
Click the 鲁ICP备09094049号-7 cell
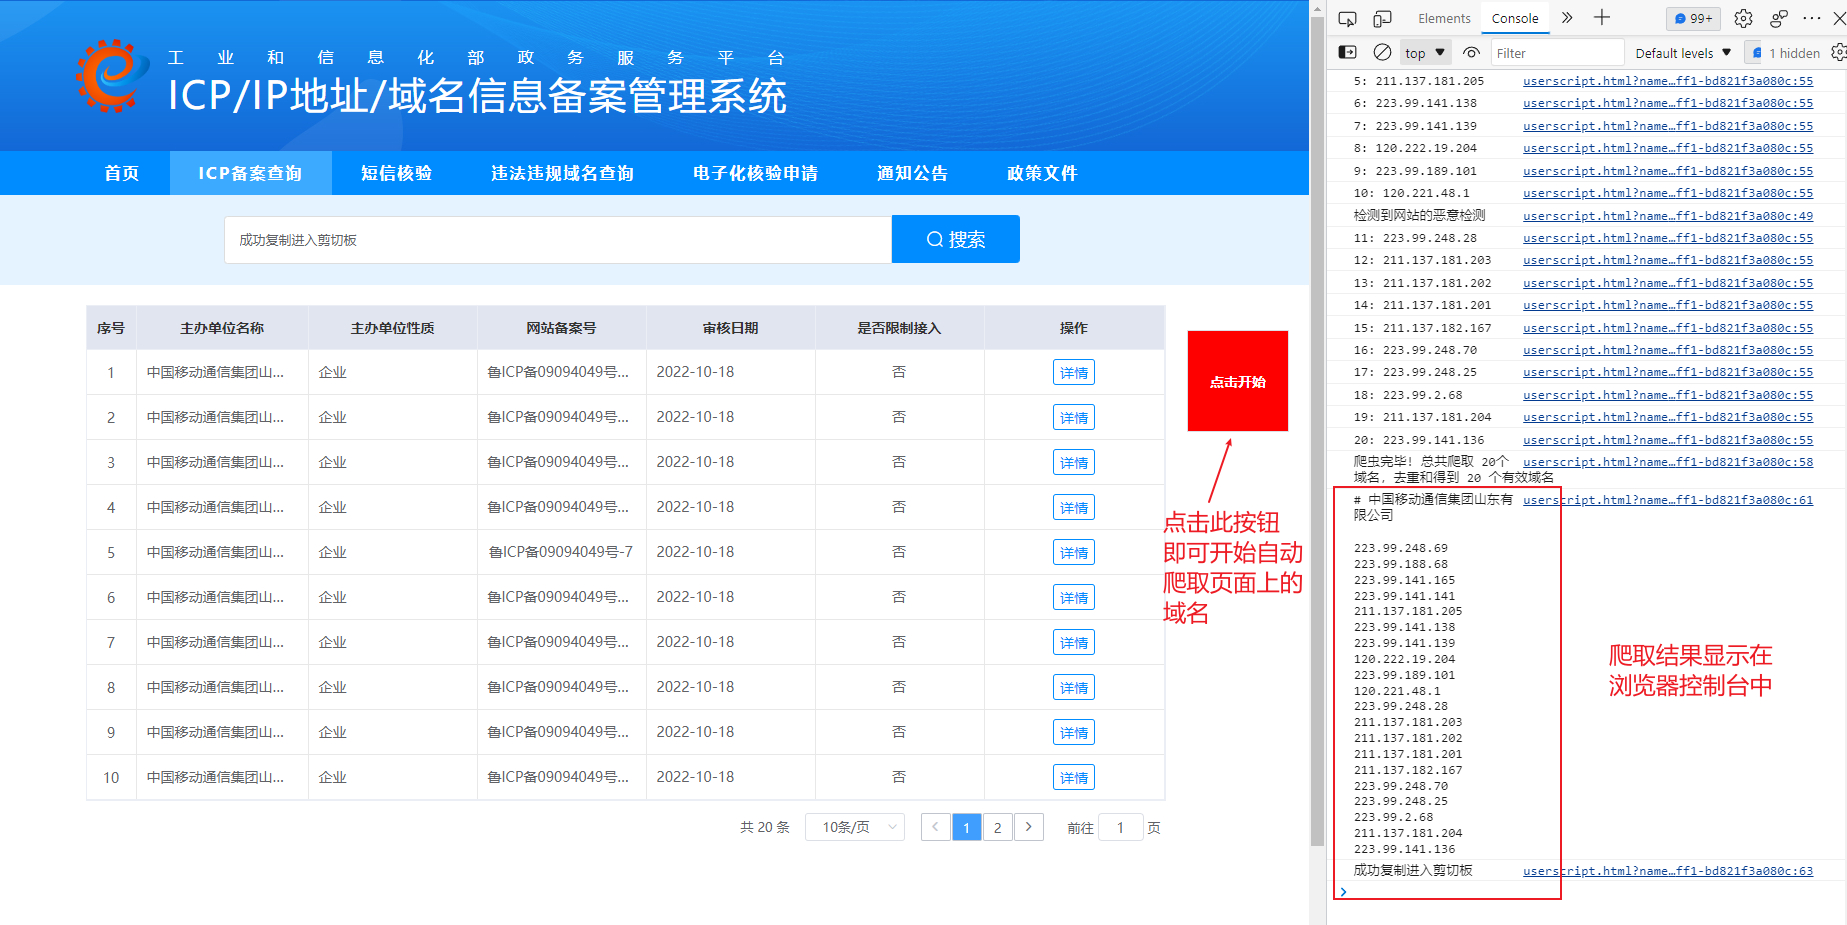561,552
